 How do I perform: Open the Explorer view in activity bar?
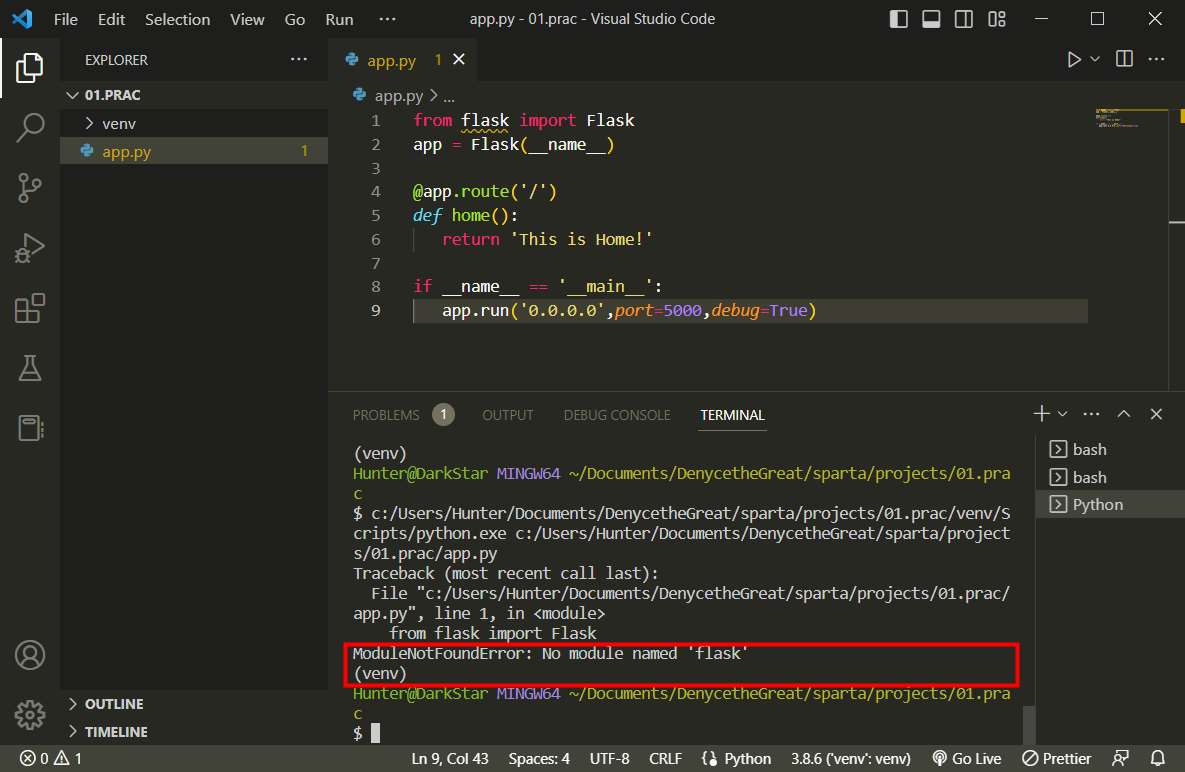(29, 68)
